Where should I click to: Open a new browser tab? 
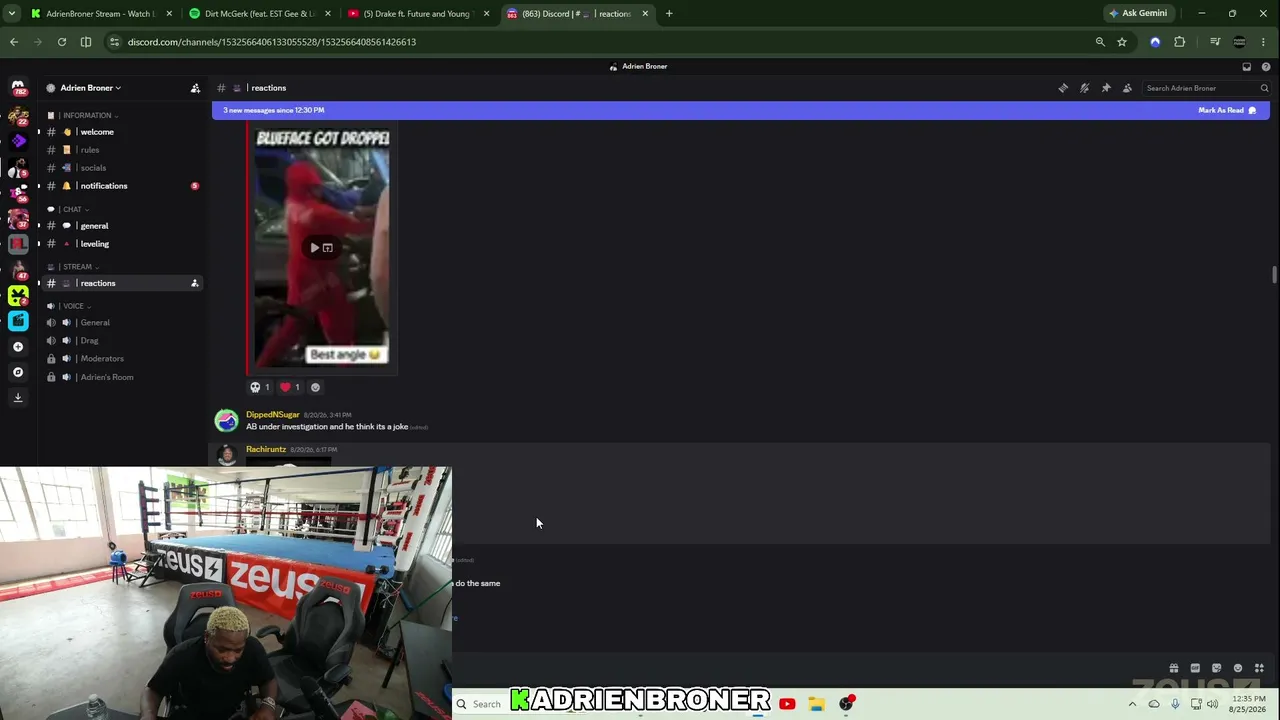[669, 14]
